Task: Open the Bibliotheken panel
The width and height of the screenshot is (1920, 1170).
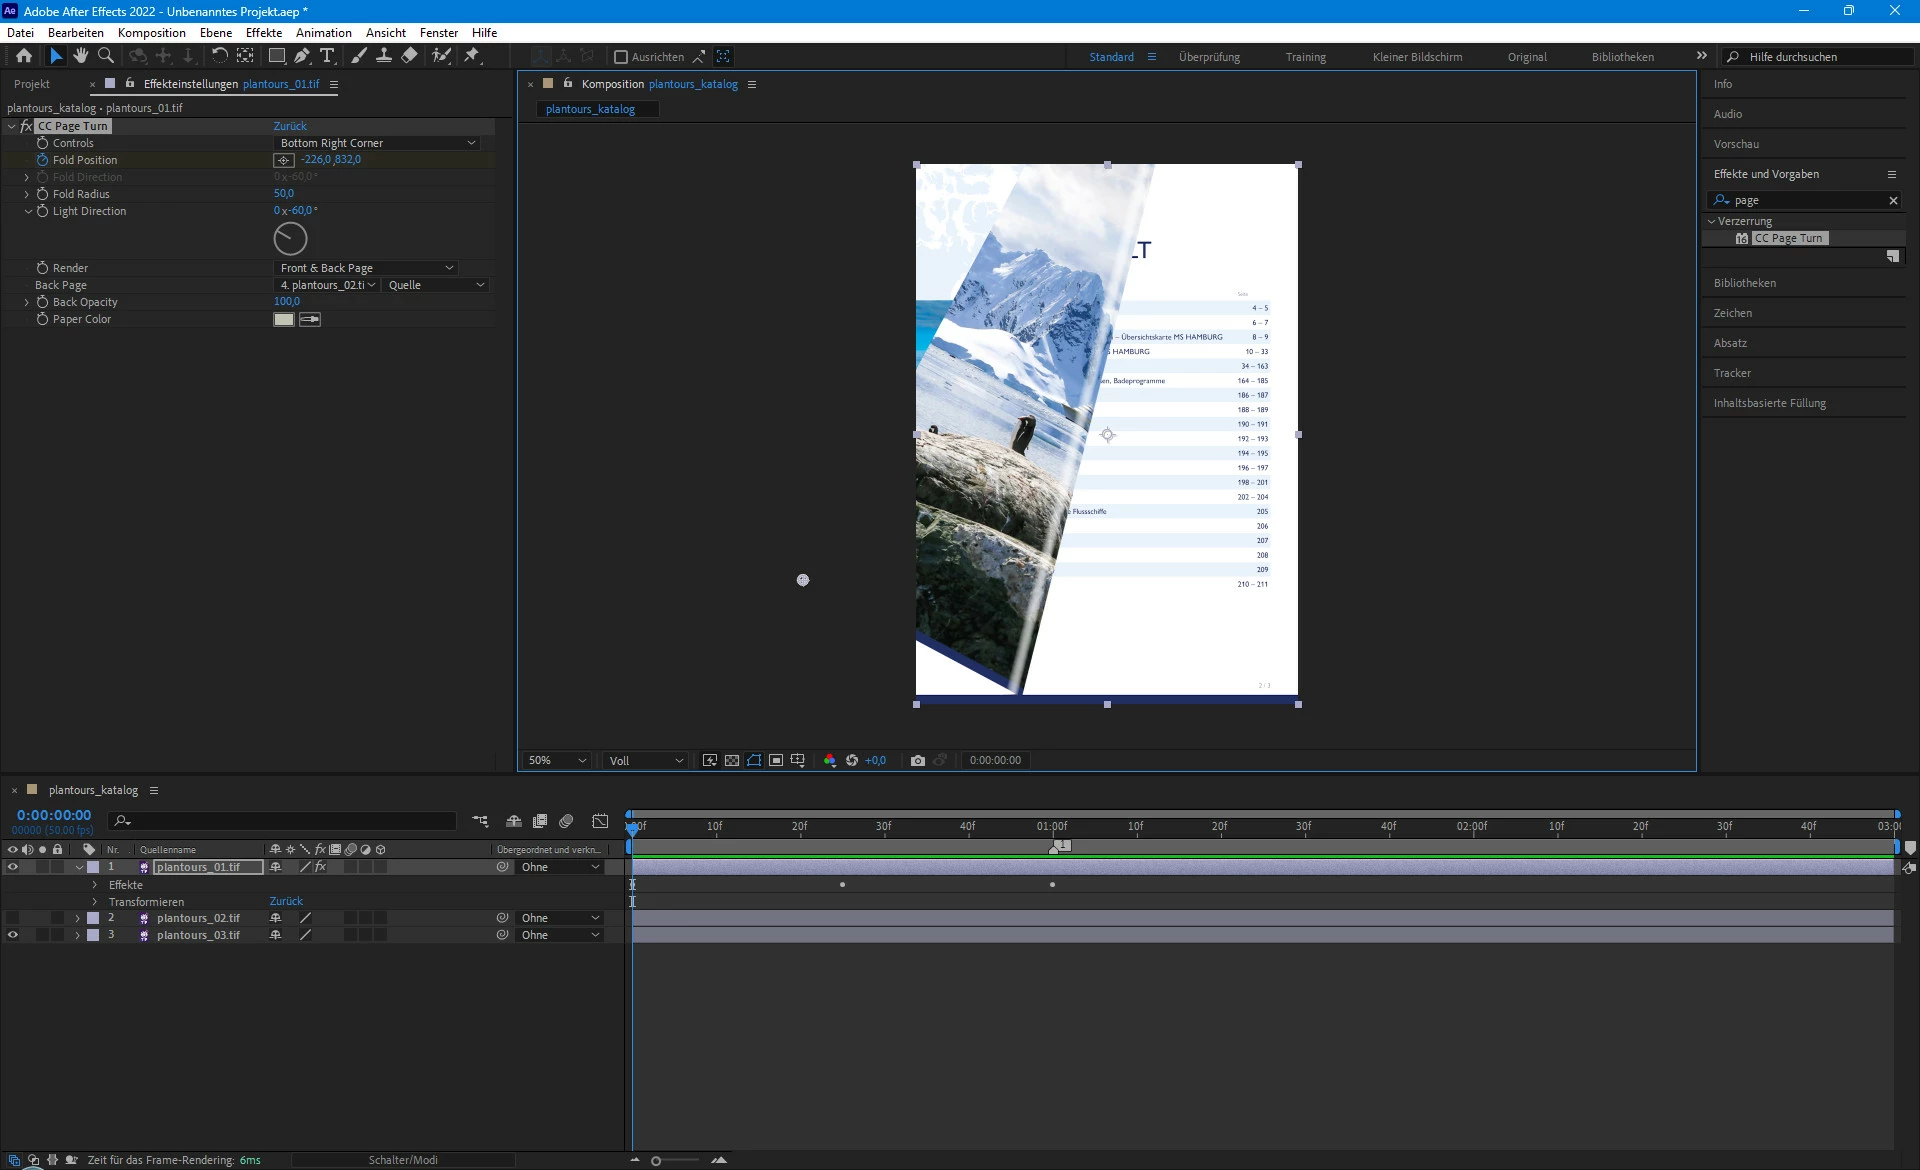Action: click(x=1745, y=283)
